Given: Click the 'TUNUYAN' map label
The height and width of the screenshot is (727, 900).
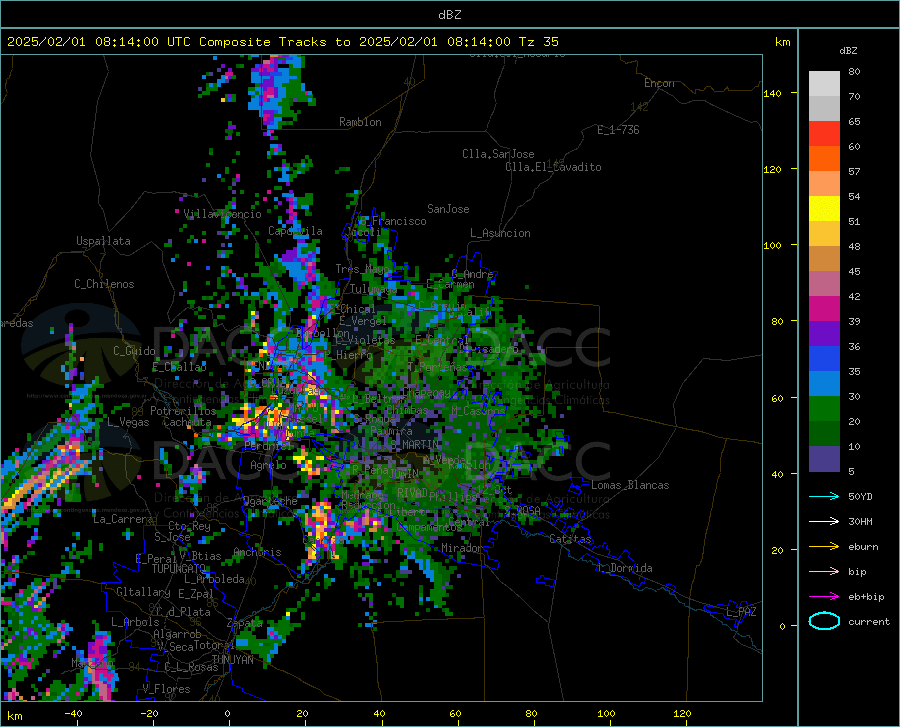Looking at the screenshot, I should click(232, 660).
